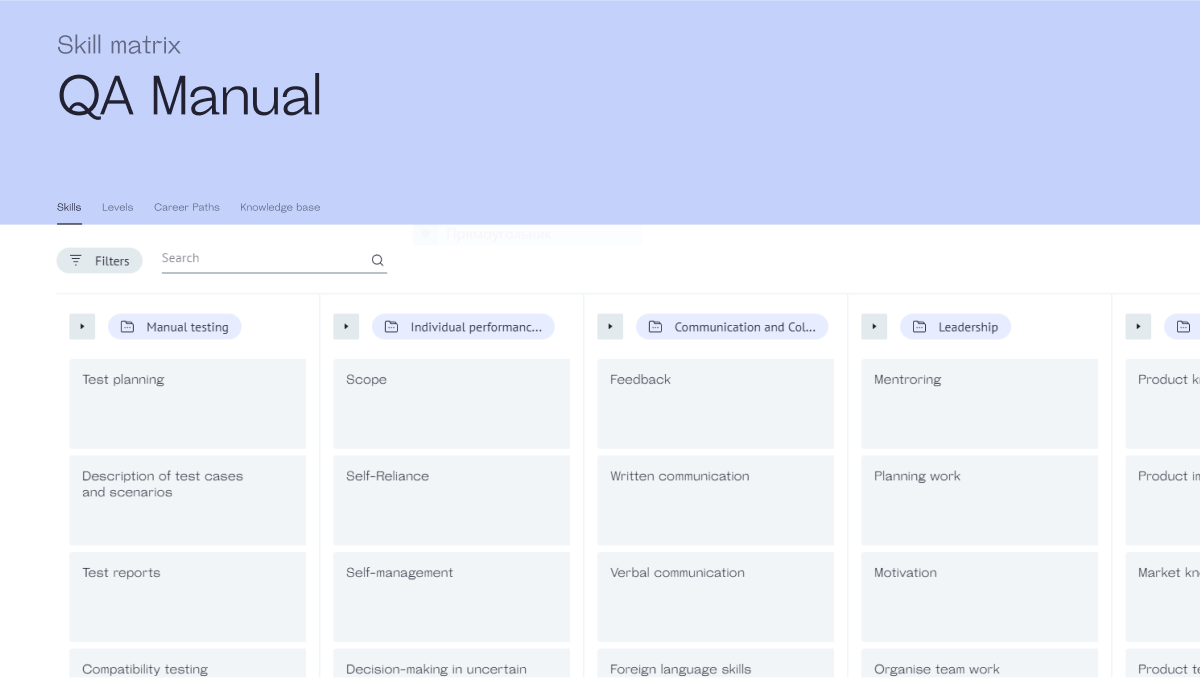Screen dimensions: 1200x678
Task: Open the Test reports skill card
Action: [187, 597]
